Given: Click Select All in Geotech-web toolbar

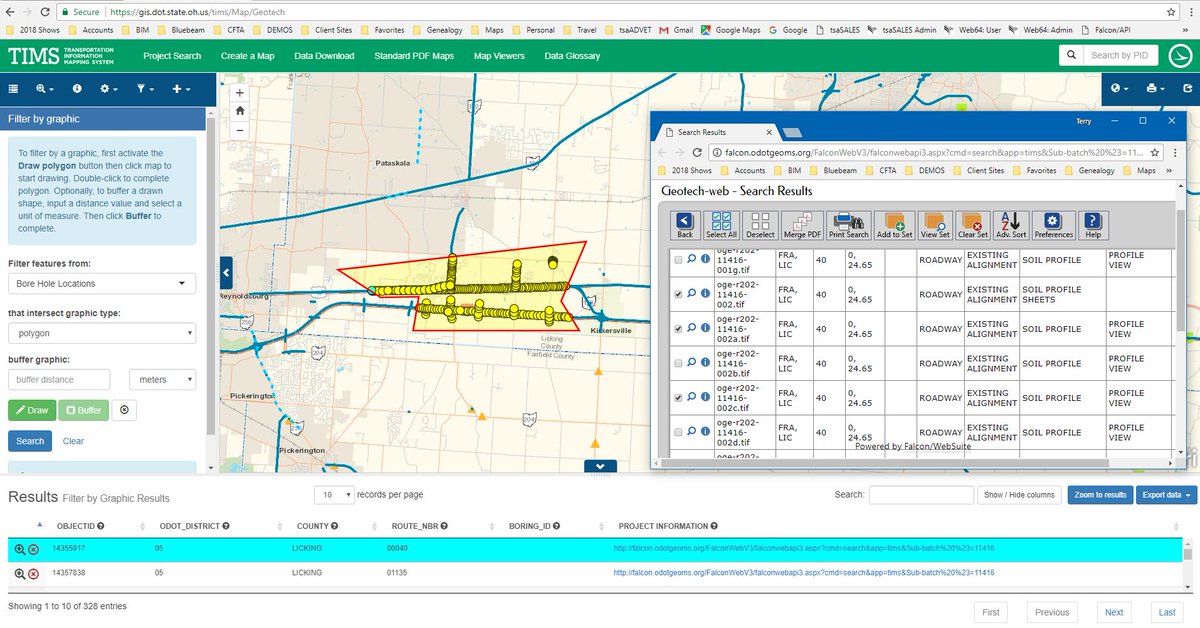Looking at the screenshot, I should pyautogui.click(x=720, y=224).
